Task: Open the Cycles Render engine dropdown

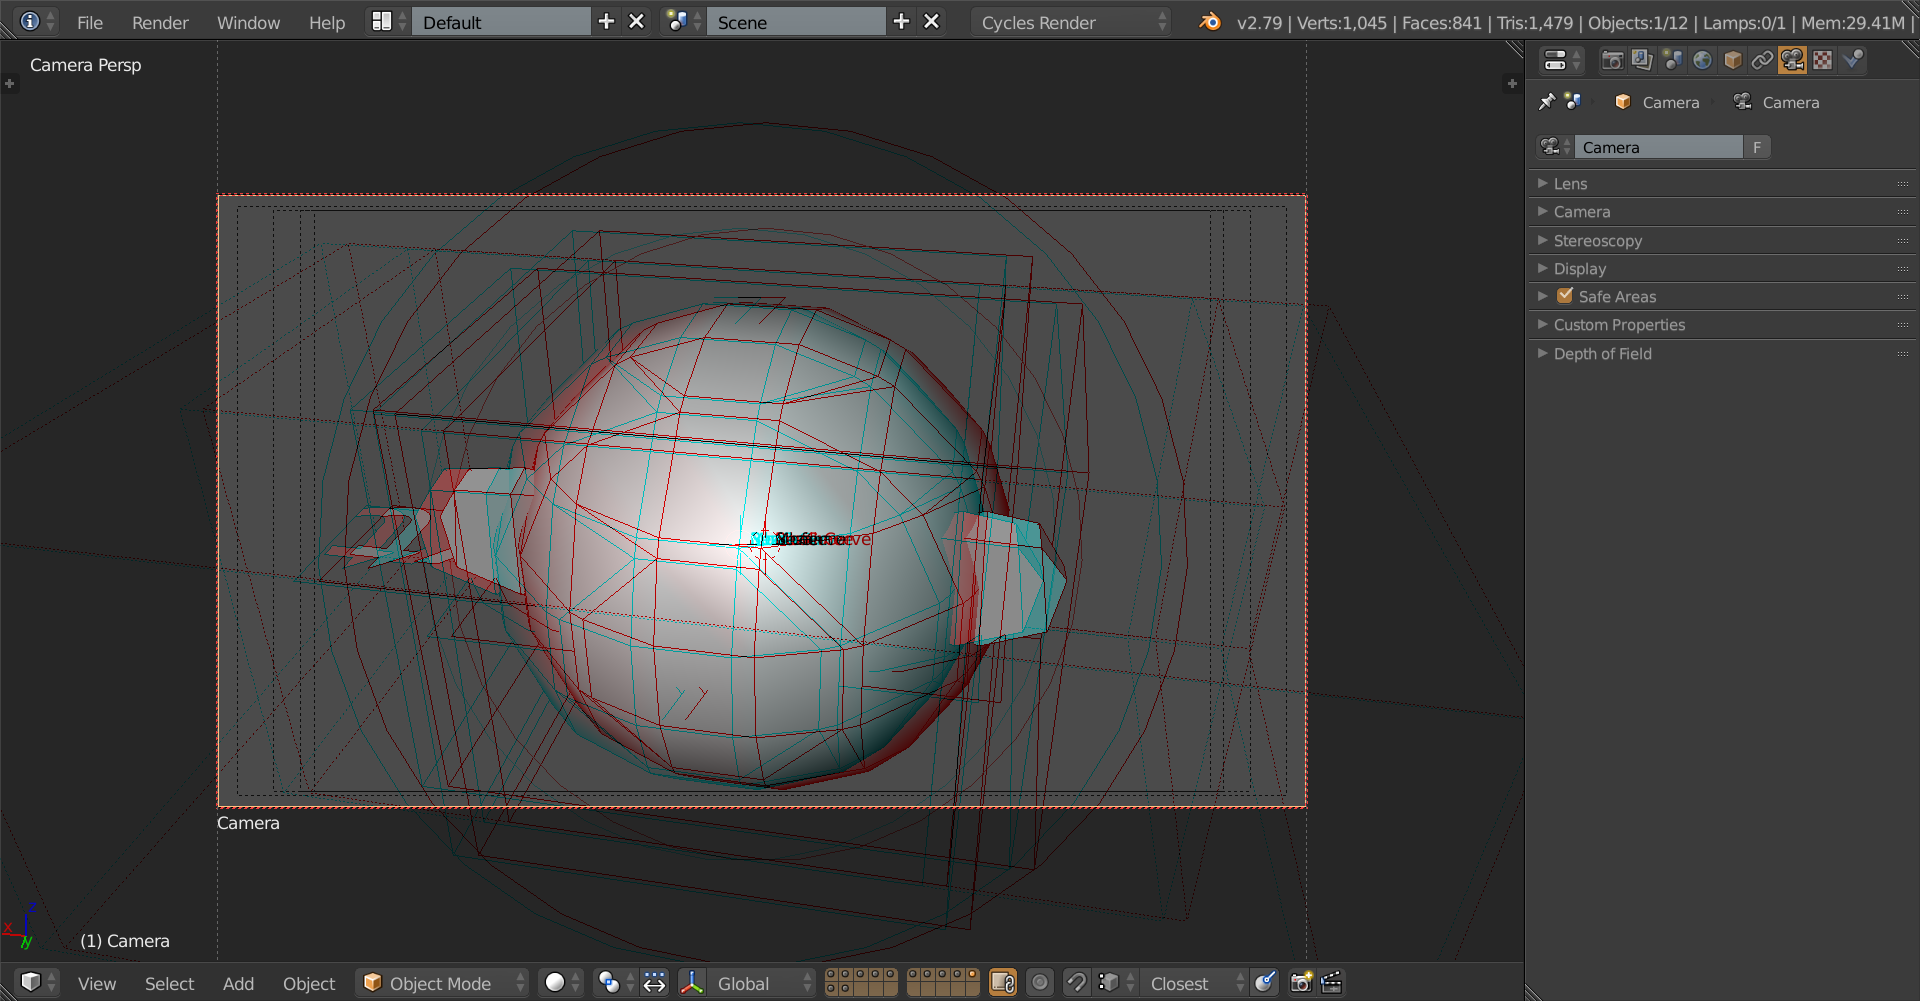Action: (x=1070, y=22)
